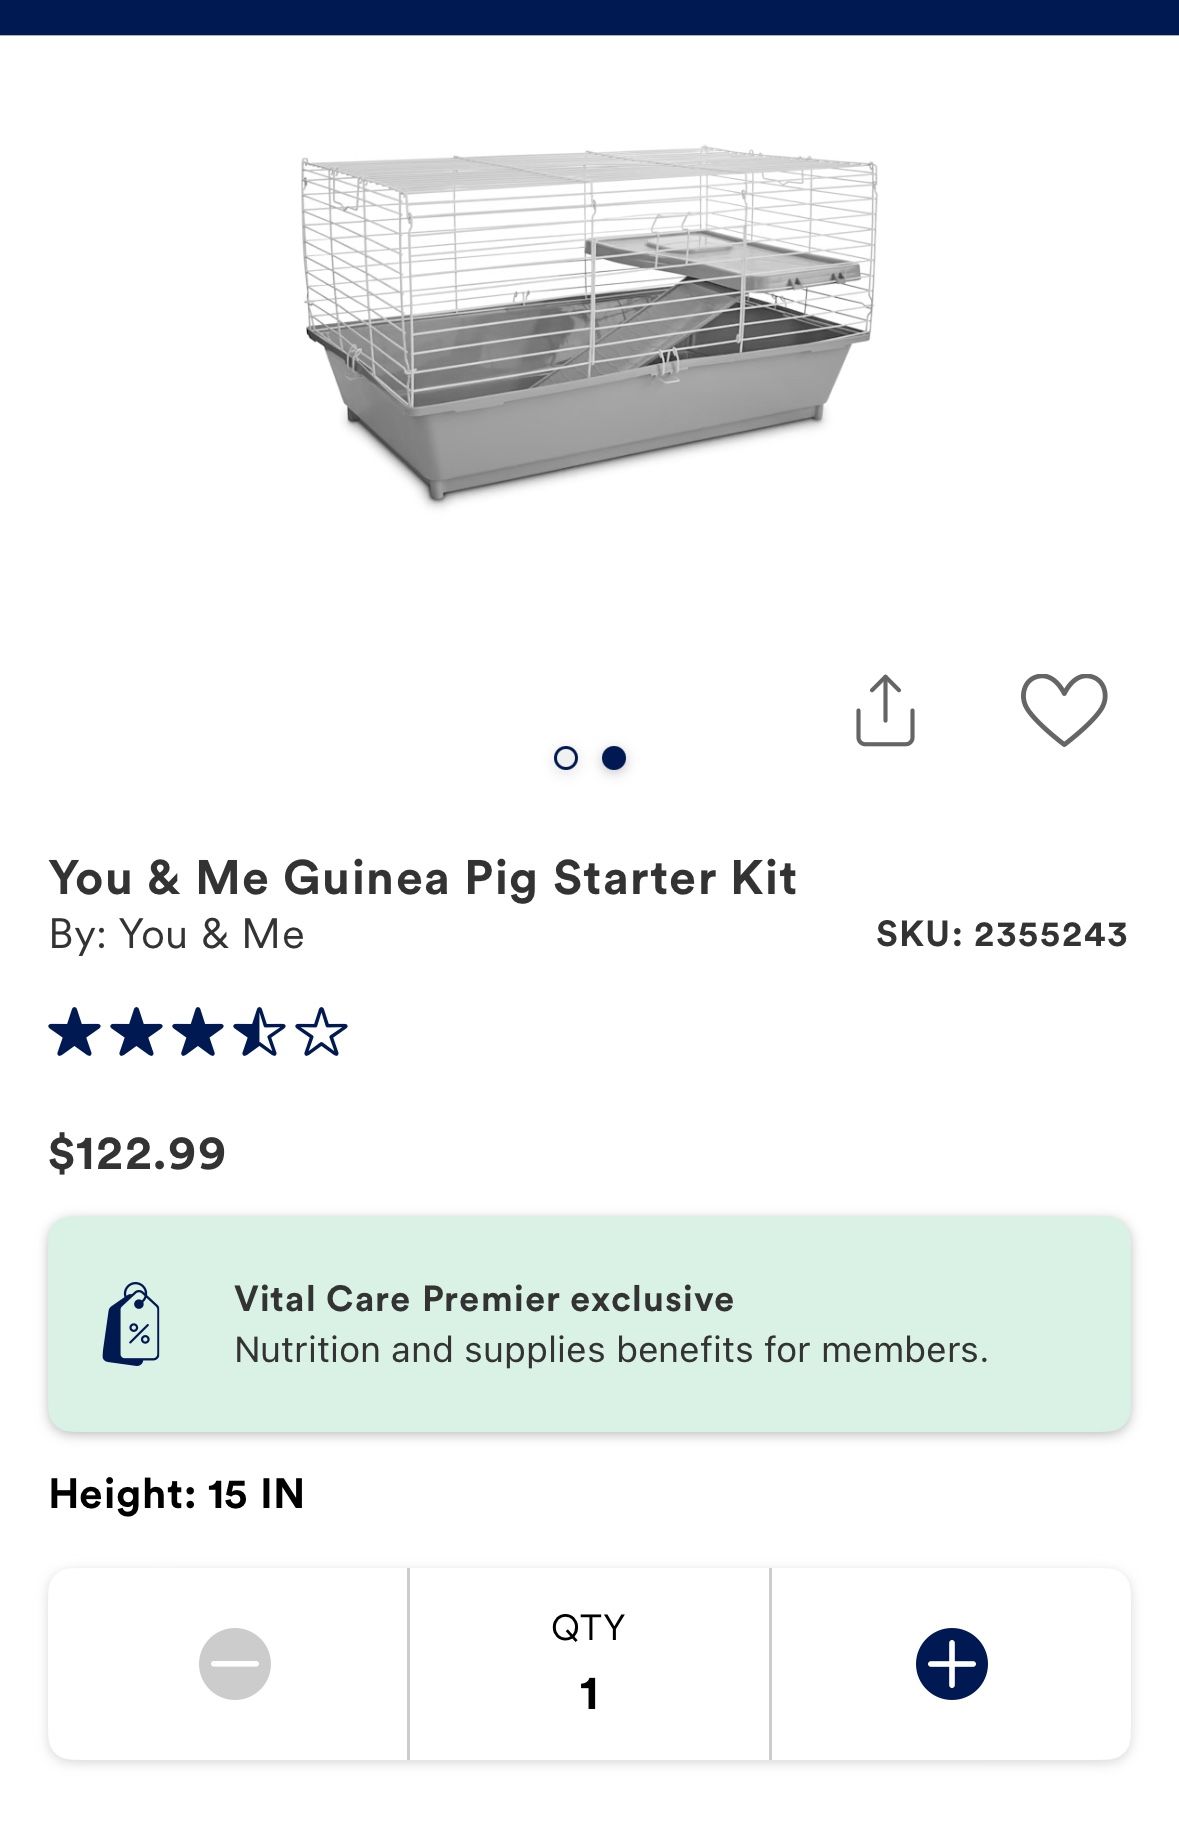The height and width of the screenshot is (1842, 1179).
Task: Click the $122.99 price
Action: click(x=137, y=1154)
